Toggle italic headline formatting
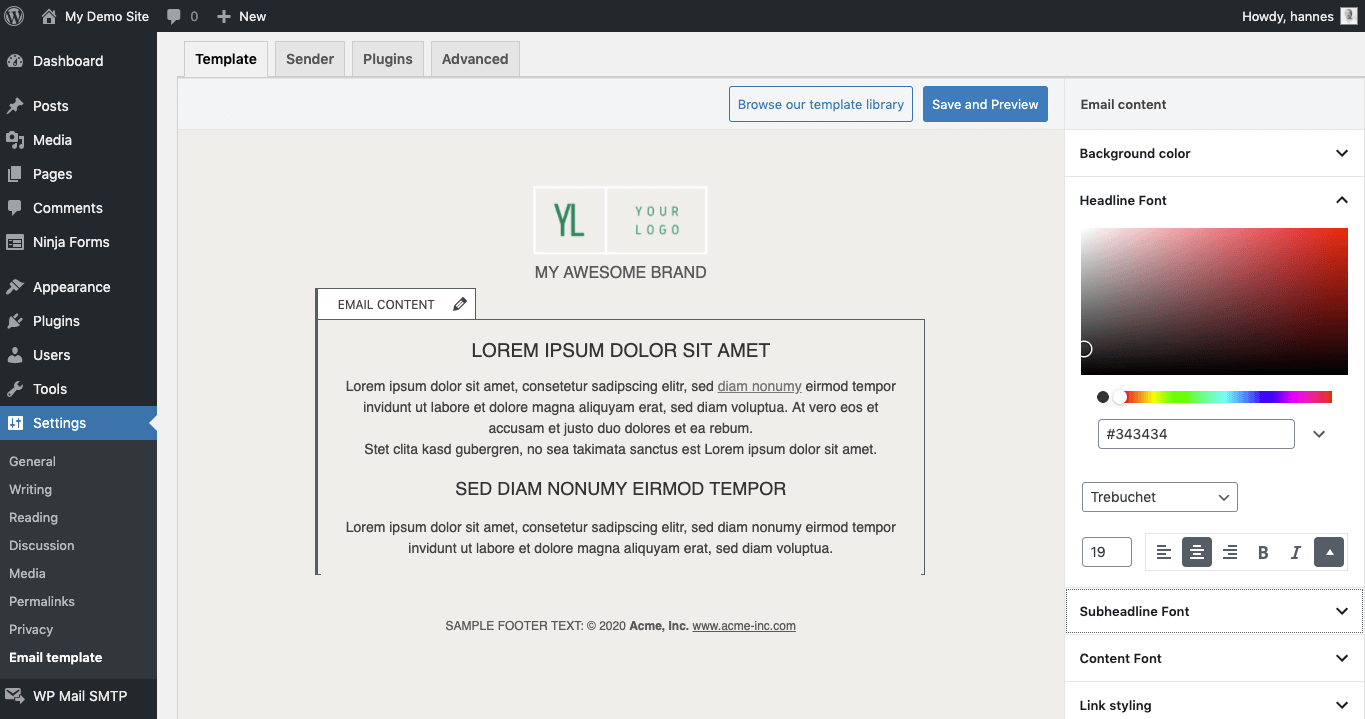1365x719 pixels. pyautogui.click(x=1296, y=552)
